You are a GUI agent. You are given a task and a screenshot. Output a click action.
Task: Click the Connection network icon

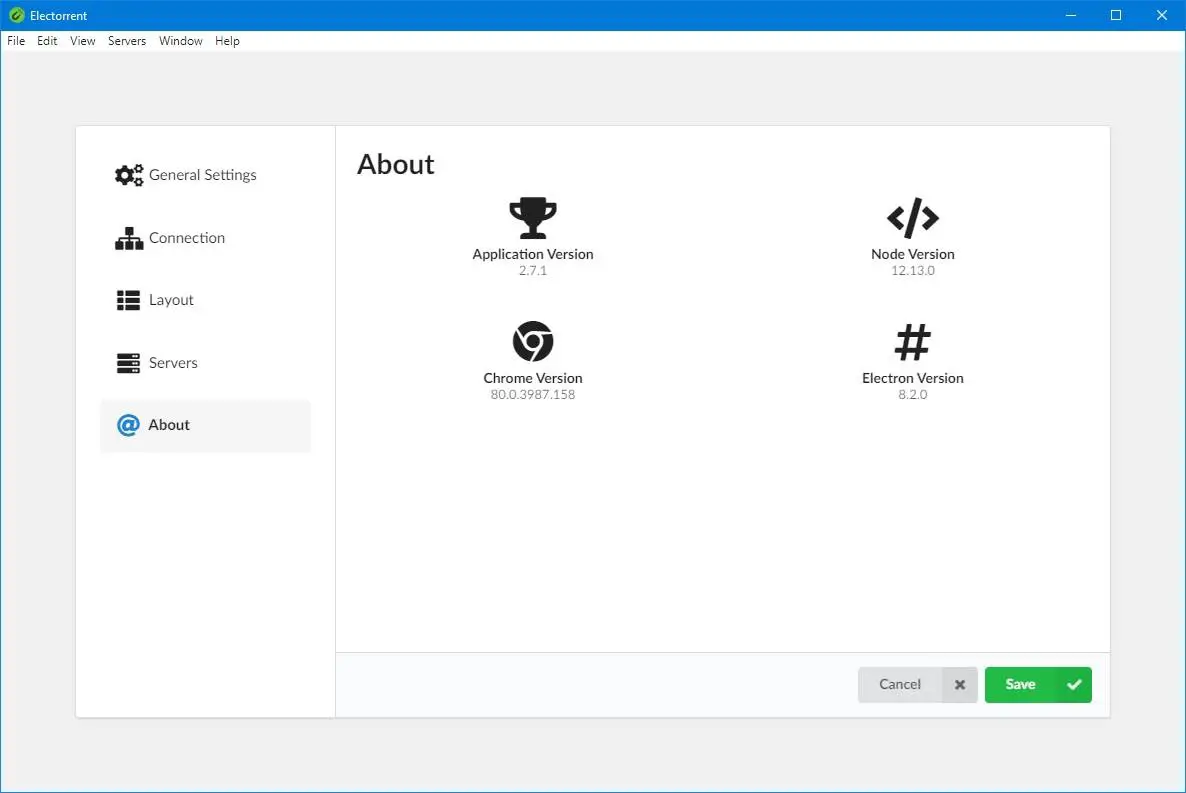coord(129,238)
